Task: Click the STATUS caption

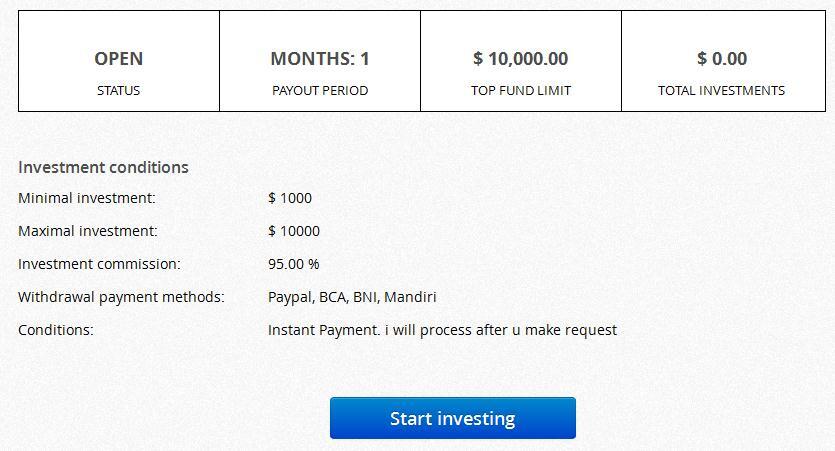Action: pyautogui.click(x=118, y=90)
